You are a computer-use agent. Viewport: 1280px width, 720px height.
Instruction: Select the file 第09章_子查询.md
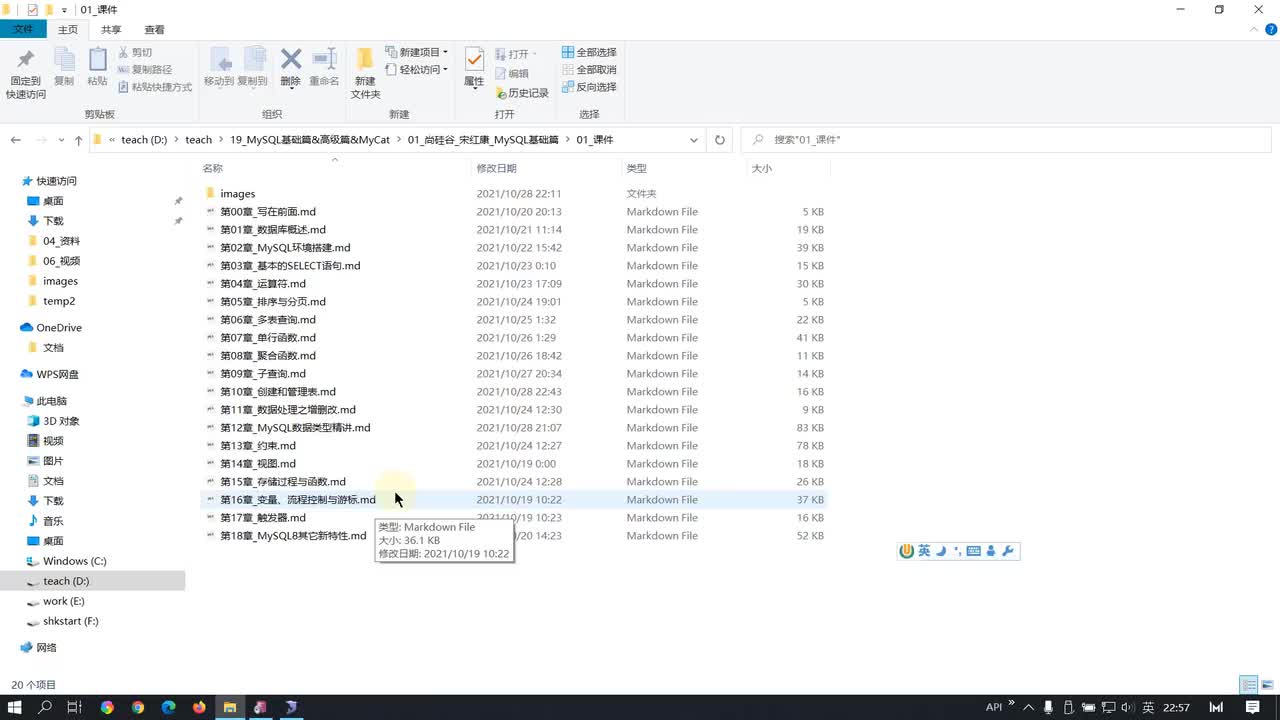tap(263, 374)
